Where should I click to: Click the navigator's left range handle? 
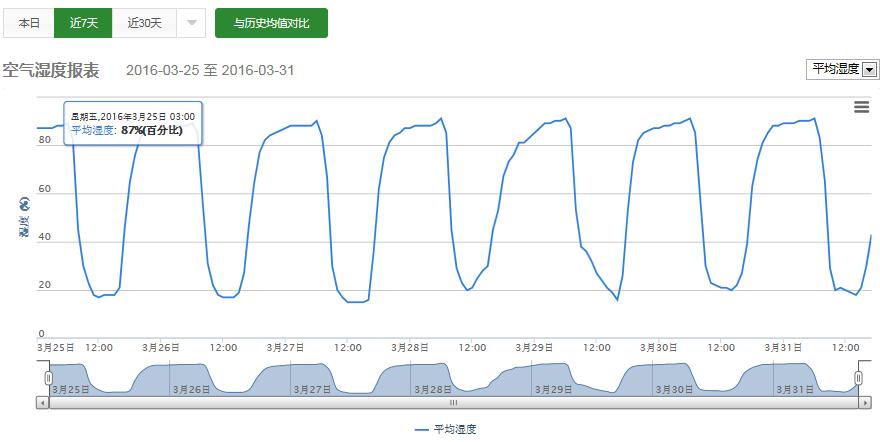point(48,378)
